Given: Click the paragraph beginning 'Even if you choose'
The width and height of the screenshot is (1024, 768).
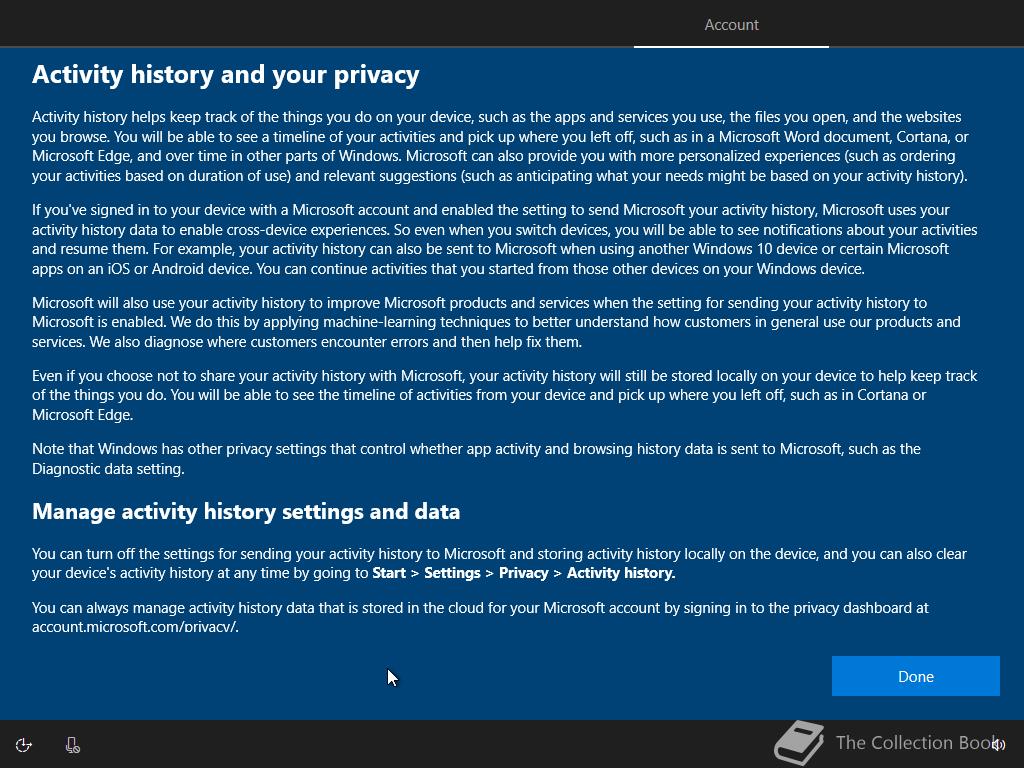Looking at the screenshot, I should tap(505, 395).
